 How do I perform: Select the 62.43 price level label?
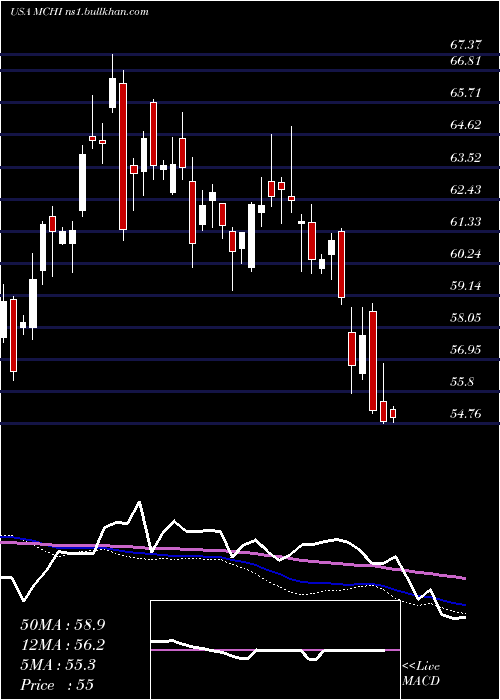tap(466, 189)
